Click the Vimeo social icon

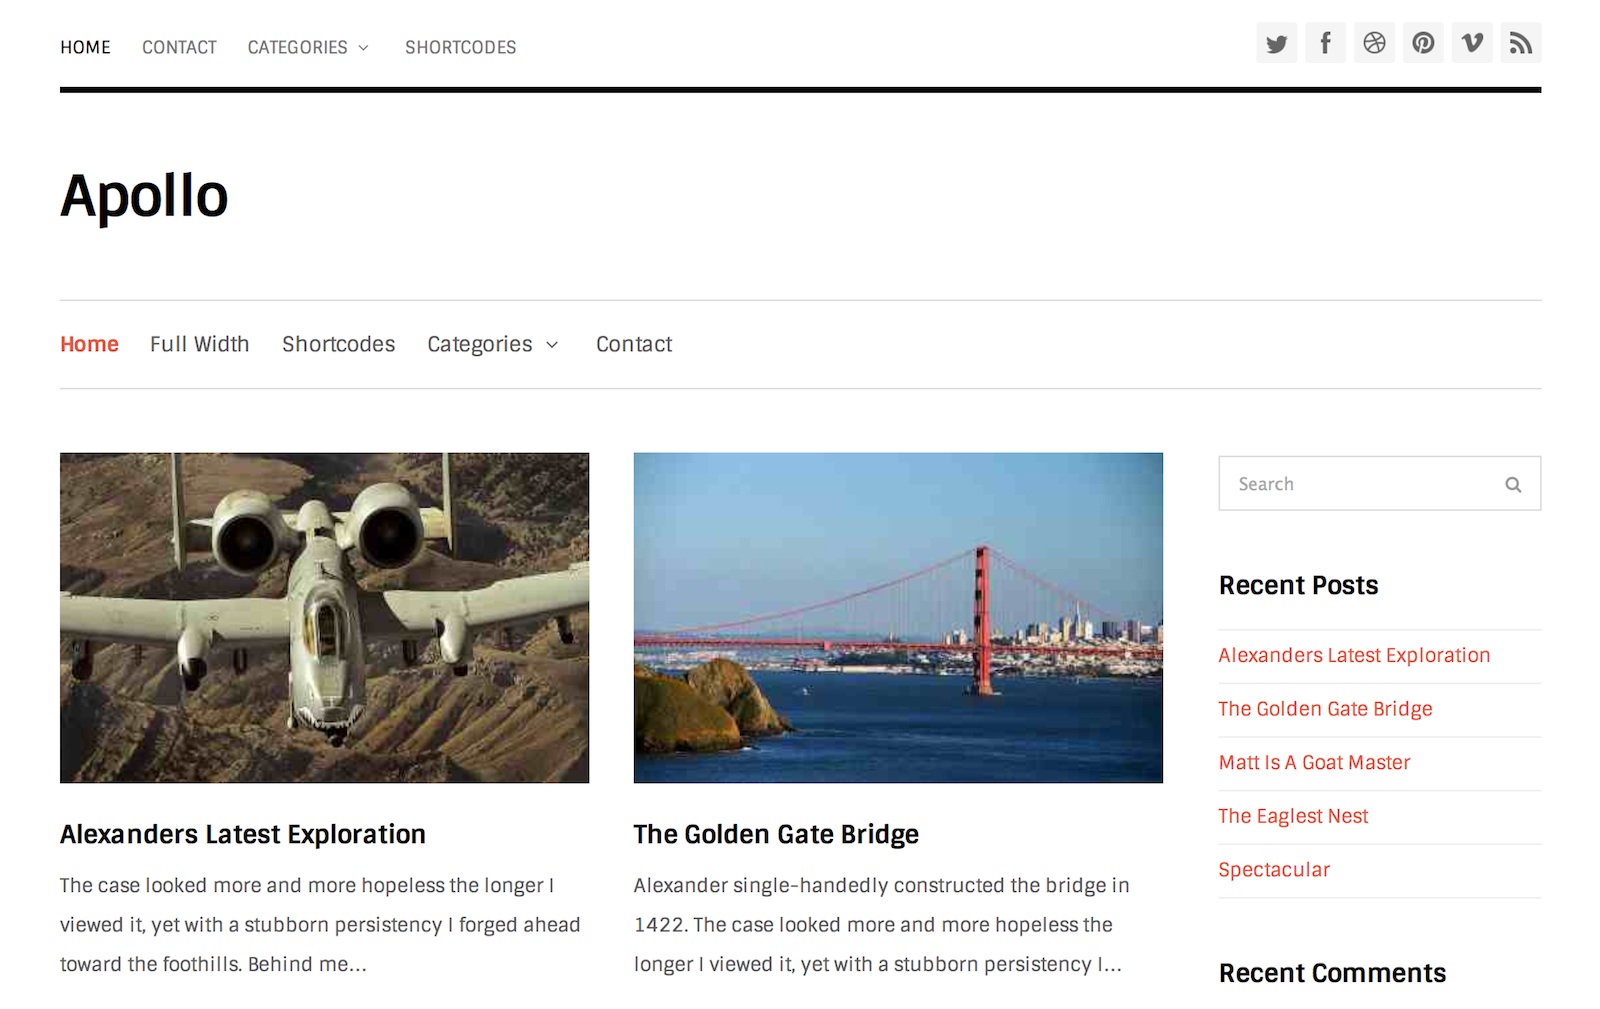point(1472,44)
